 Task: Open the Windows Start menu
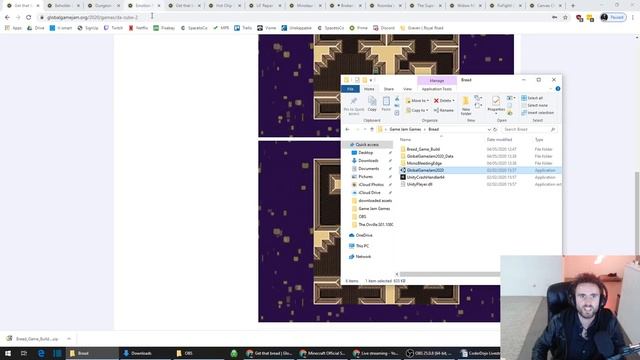[8, 353]
